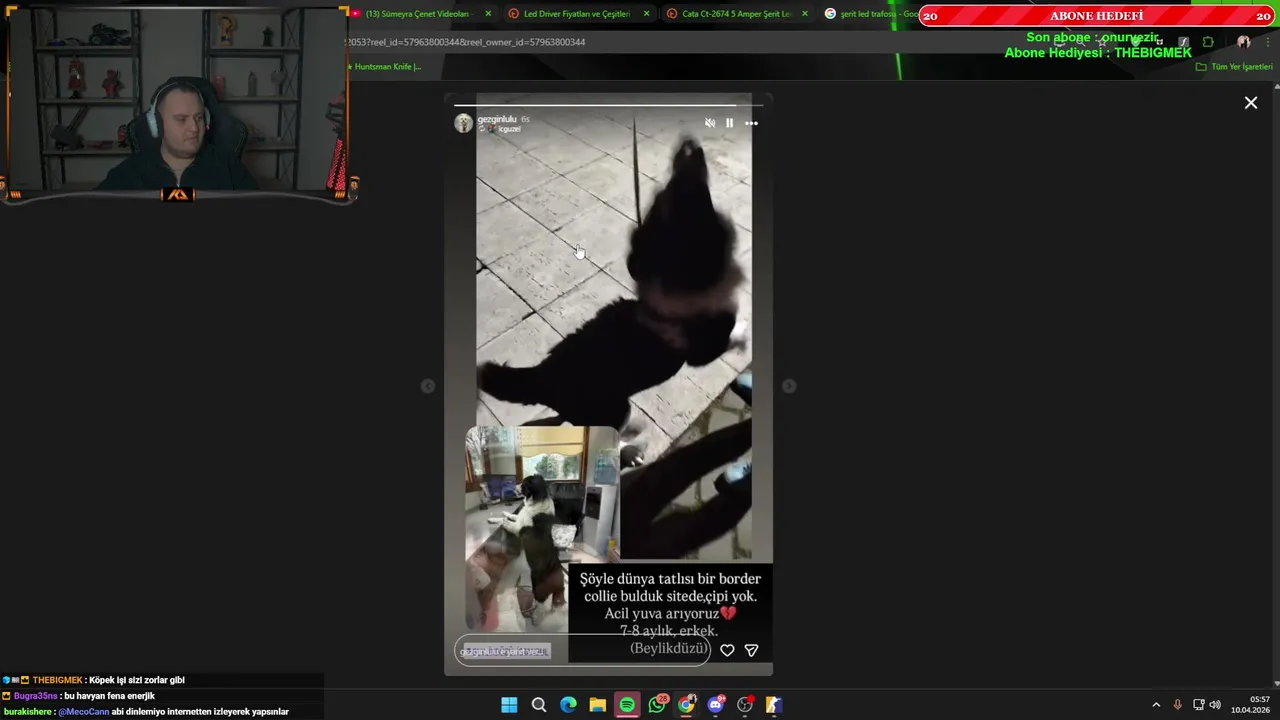Switch to Cata Ct-2674 5 Amper tab
Viewport: 1280px width, 720px height.
(736, 14)
